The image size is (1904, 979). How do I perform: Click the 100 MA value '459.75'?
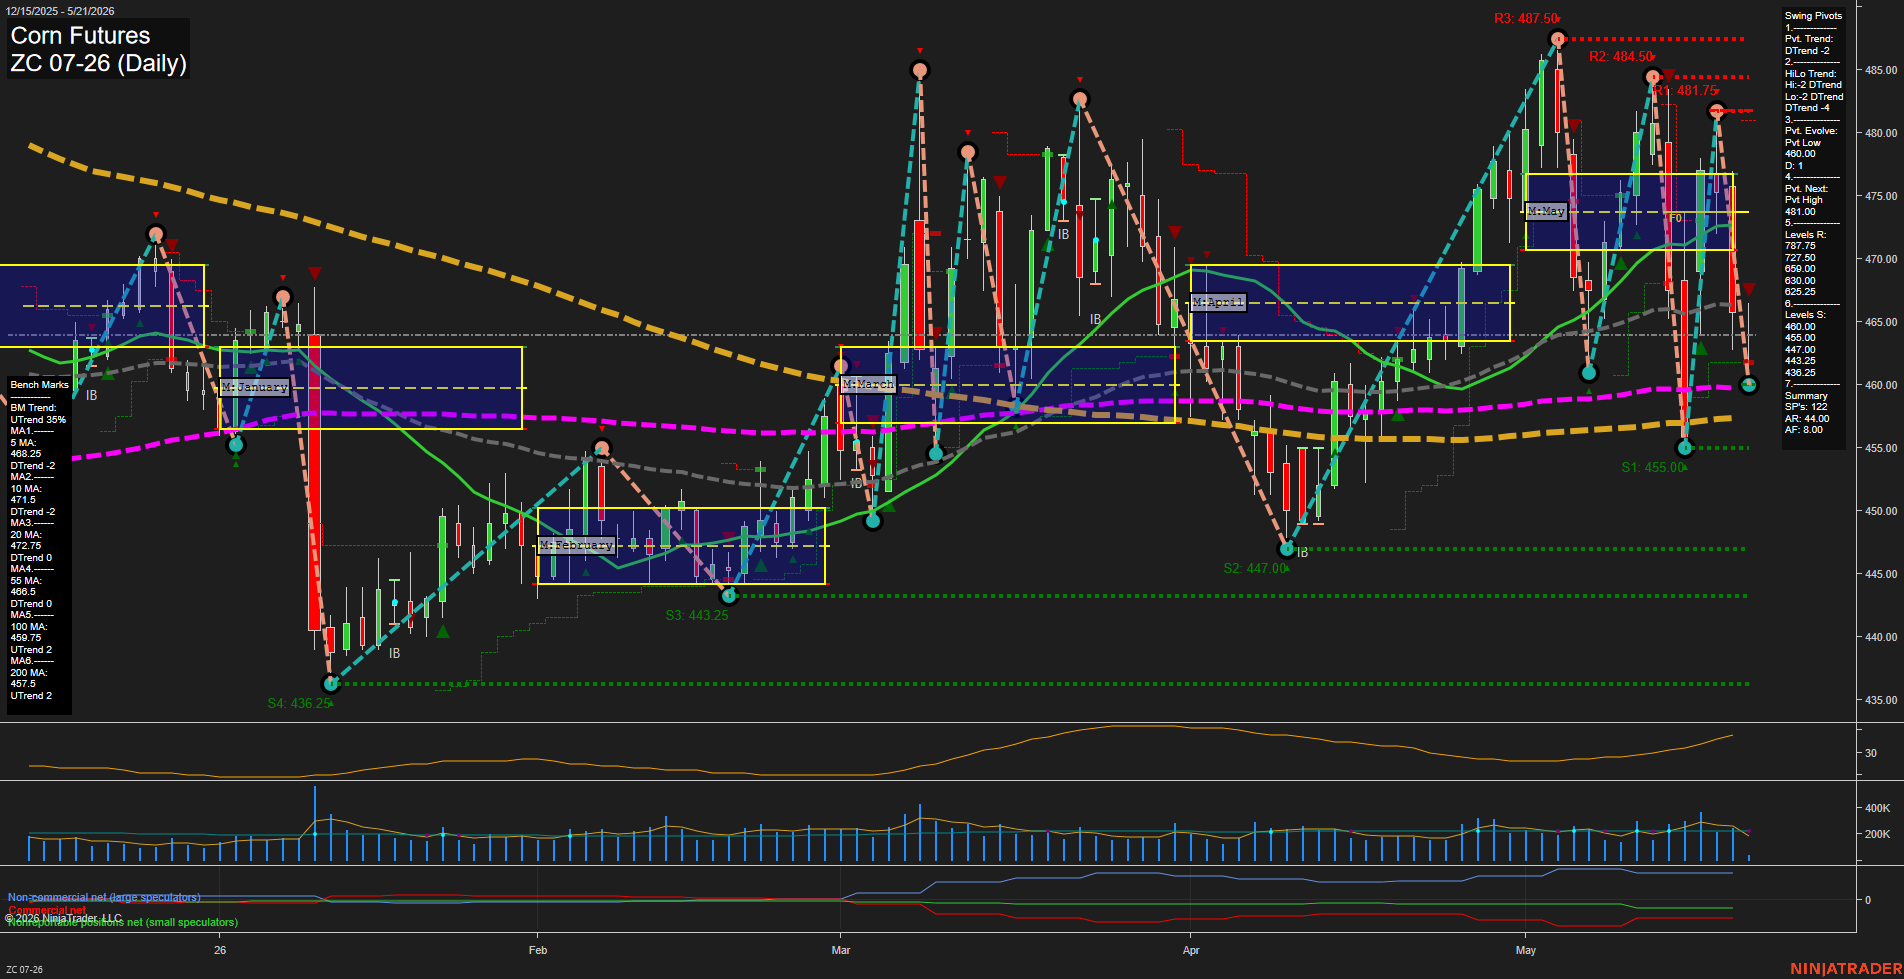tap(26, 638)
